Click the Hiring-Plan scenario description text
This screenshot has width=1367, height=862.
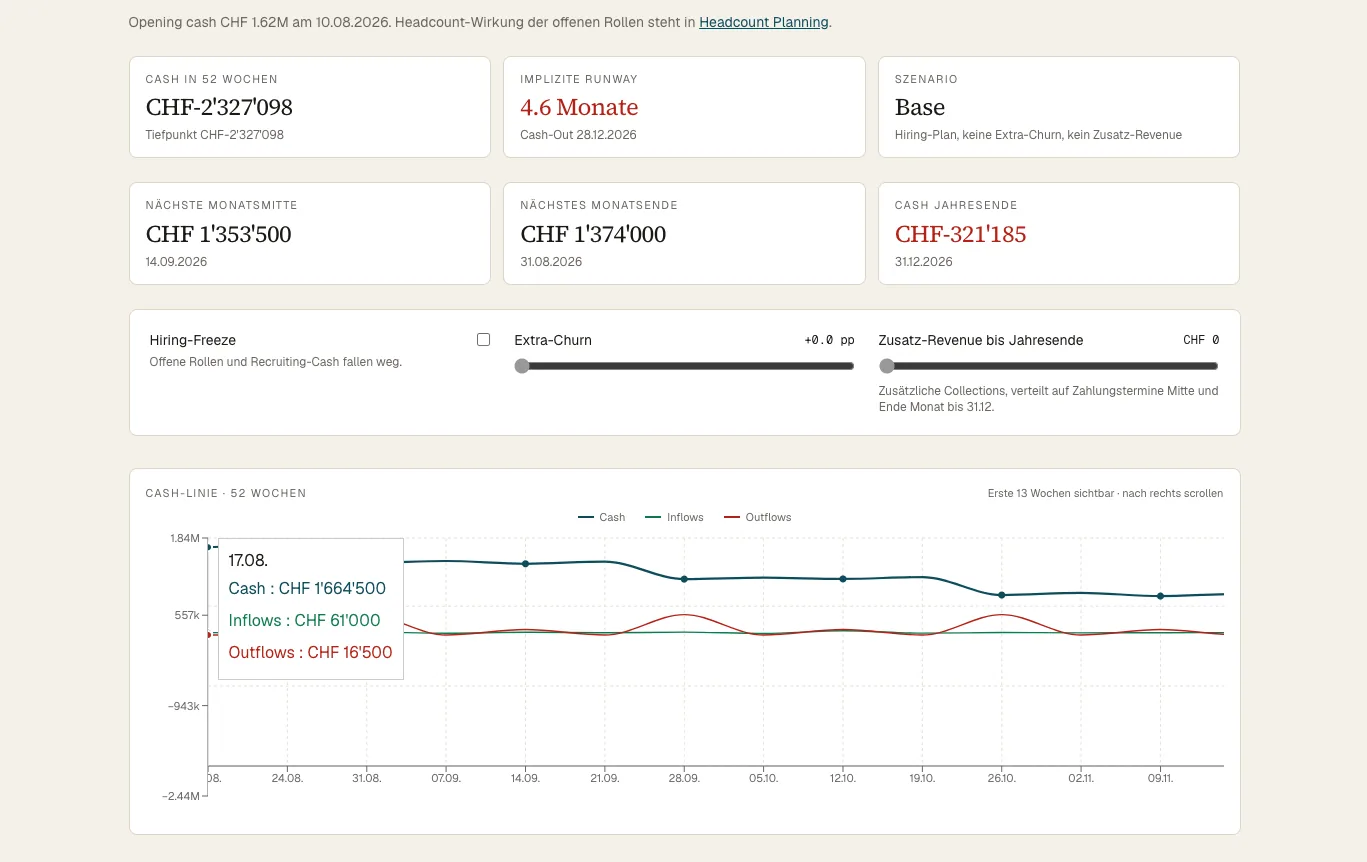[1038, 135]
